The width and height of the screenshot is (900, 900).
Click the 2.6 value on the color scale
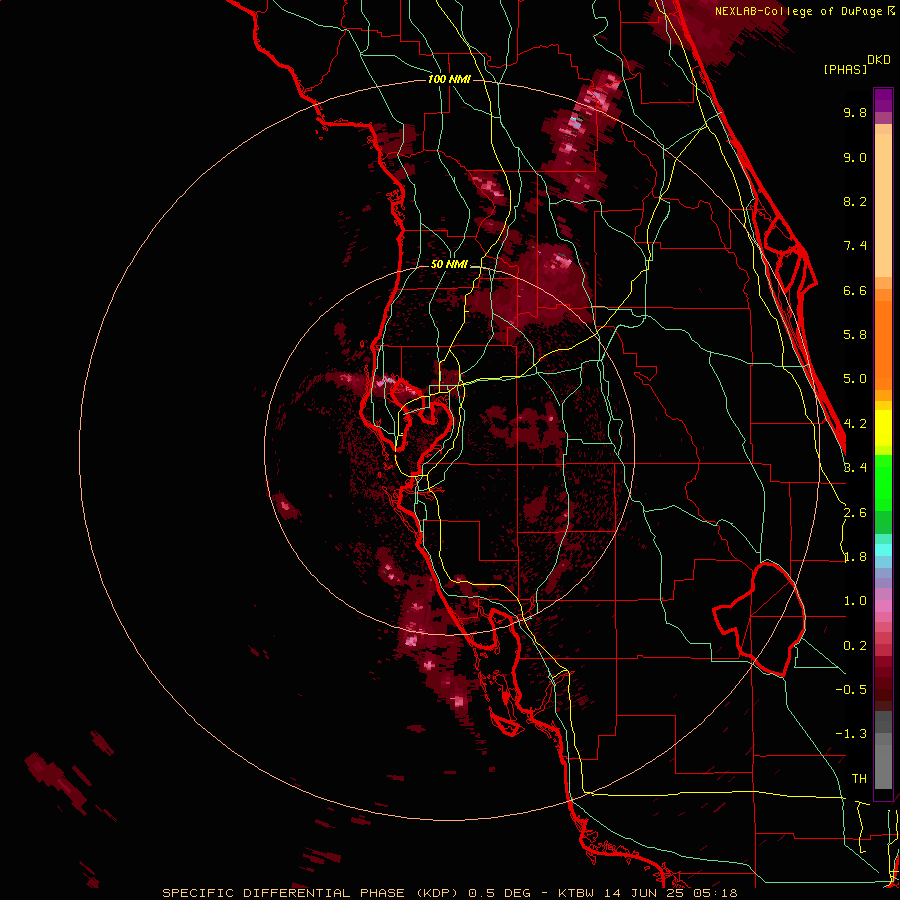(x=855, y=513)
